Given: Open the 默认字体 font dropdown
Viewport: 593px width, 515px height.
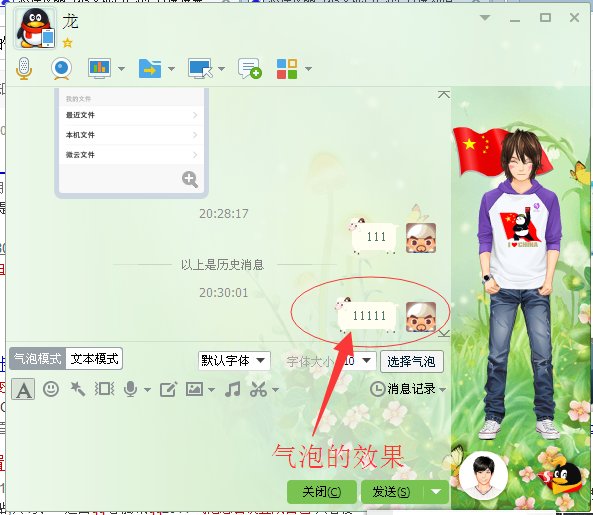Looking at the screenshot, I should (x=234, y=361).
